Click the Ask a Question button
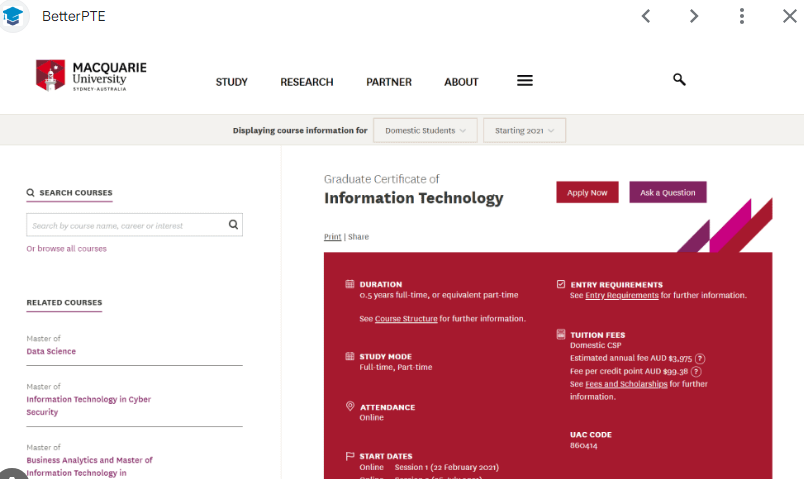This screenshot has width=804, height=479. [x=668, y=192]
